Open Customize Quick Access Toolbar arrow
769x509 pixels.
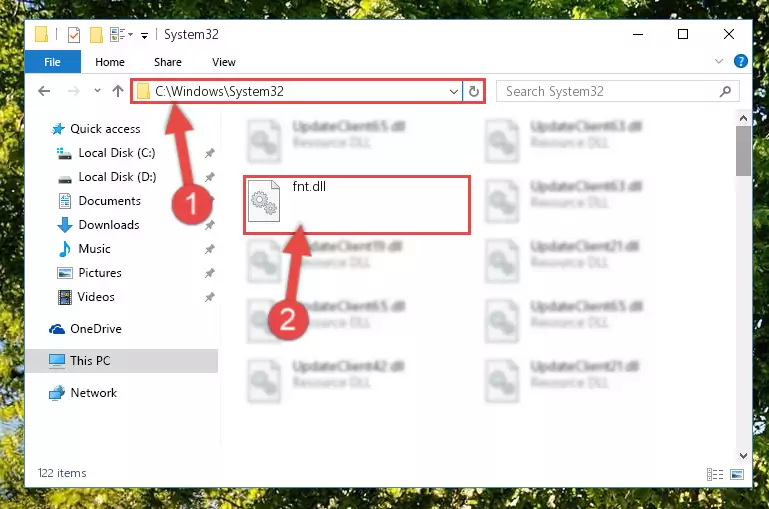coord(144,35)
